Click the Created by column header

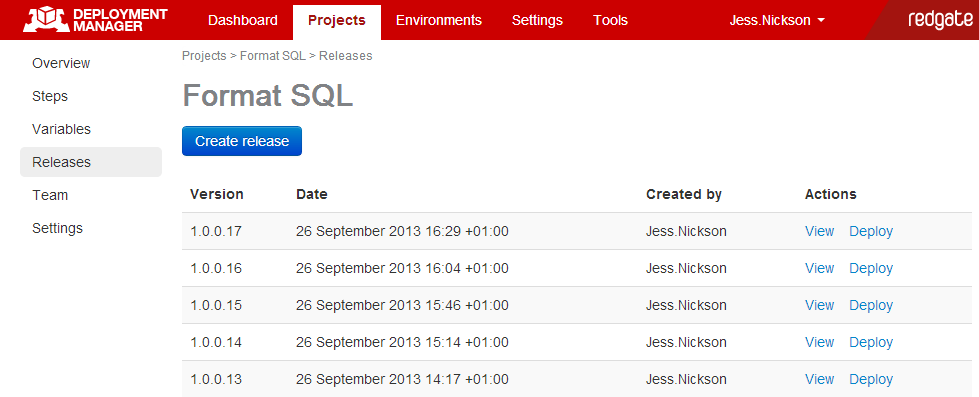684,194
